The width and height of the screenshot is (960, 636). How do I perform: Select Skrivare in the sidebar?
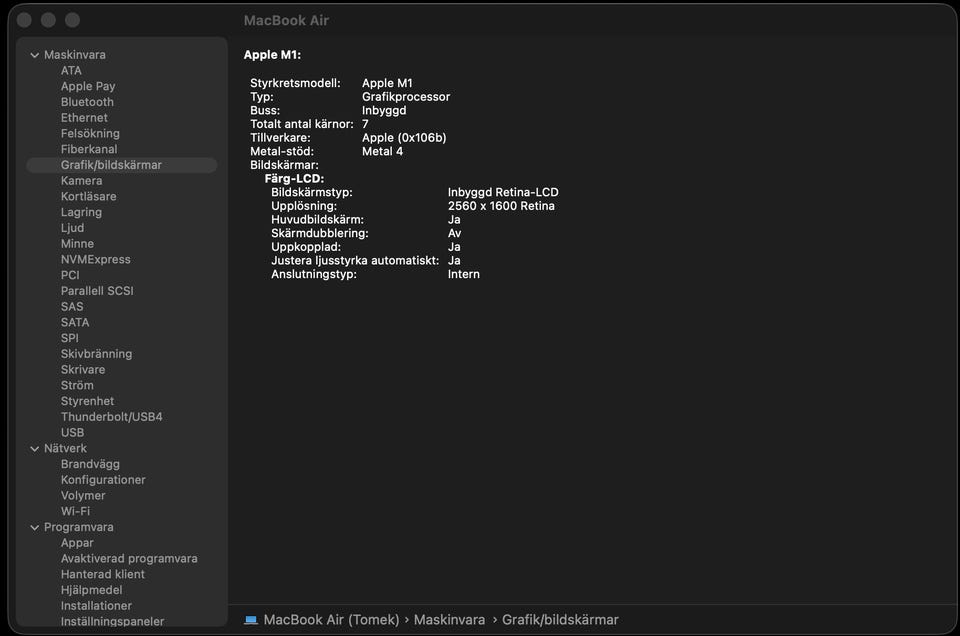pyautogui.click(x=83, y=370)
